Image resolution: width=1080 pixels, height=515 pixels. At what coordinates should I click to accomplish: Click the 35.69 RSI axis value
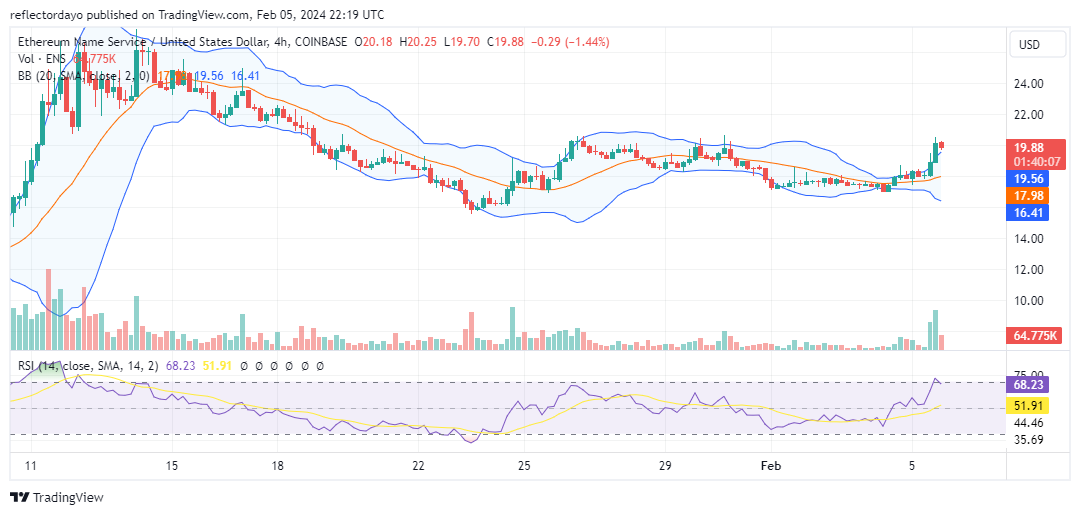pos(1028,439)
